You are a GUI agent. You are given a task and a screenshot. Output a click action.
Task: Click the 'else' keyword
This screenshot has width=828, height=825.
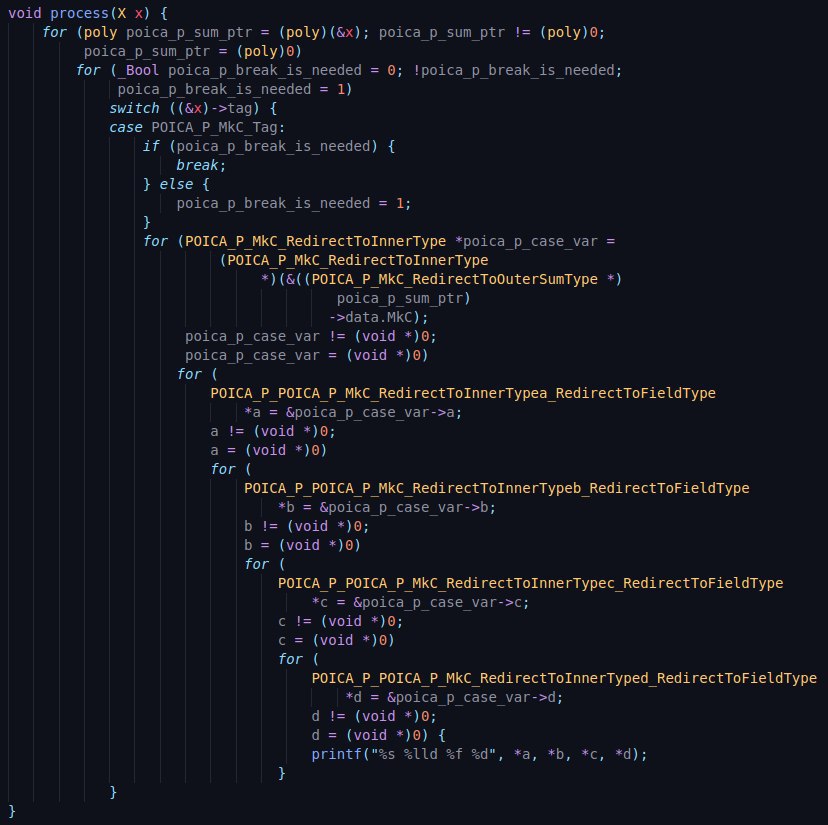pyautogui.click(x=176, y=184)
